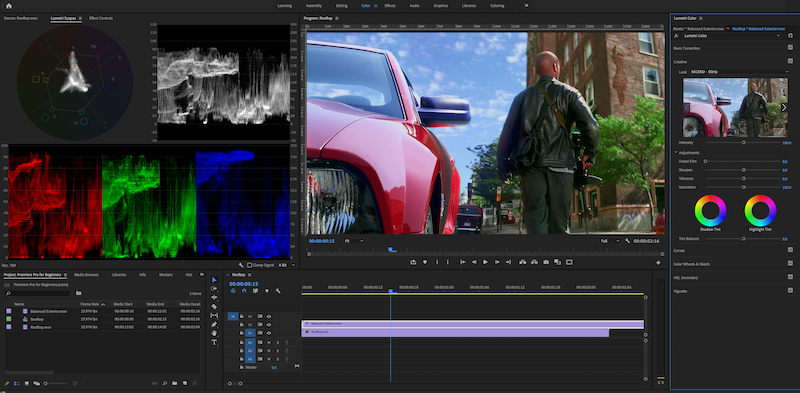The width and height of the screenshot is (800, 393).
Task: Click the Lift button in the Program monitor
Action: [522, 262]
